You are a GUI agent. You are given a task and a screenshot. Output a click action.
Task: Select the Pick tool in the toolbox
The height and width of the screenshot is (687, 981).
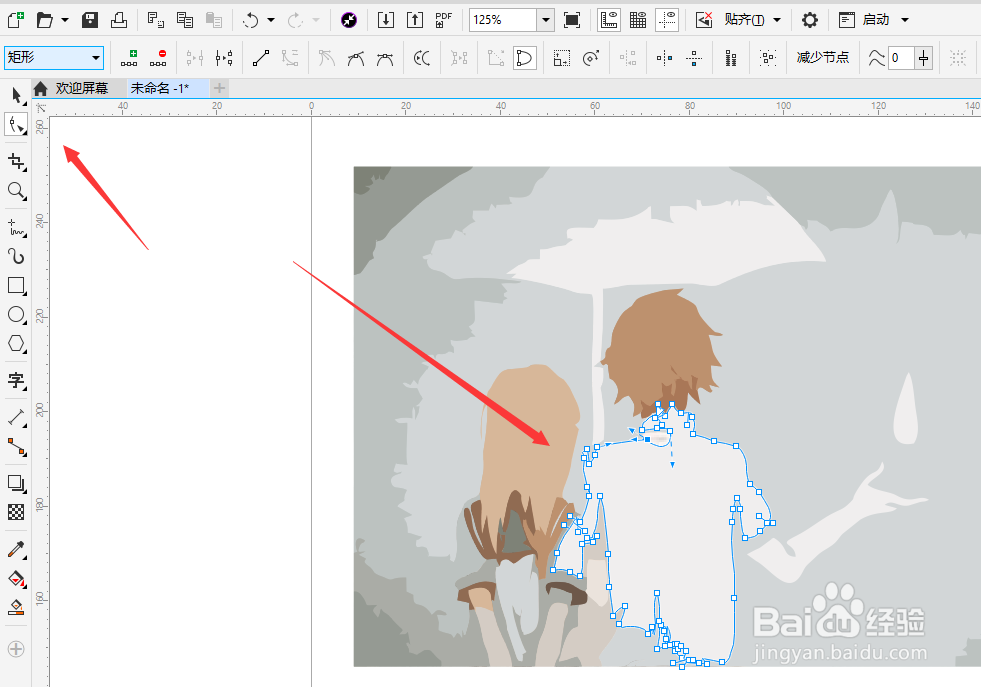pos(16,96)
